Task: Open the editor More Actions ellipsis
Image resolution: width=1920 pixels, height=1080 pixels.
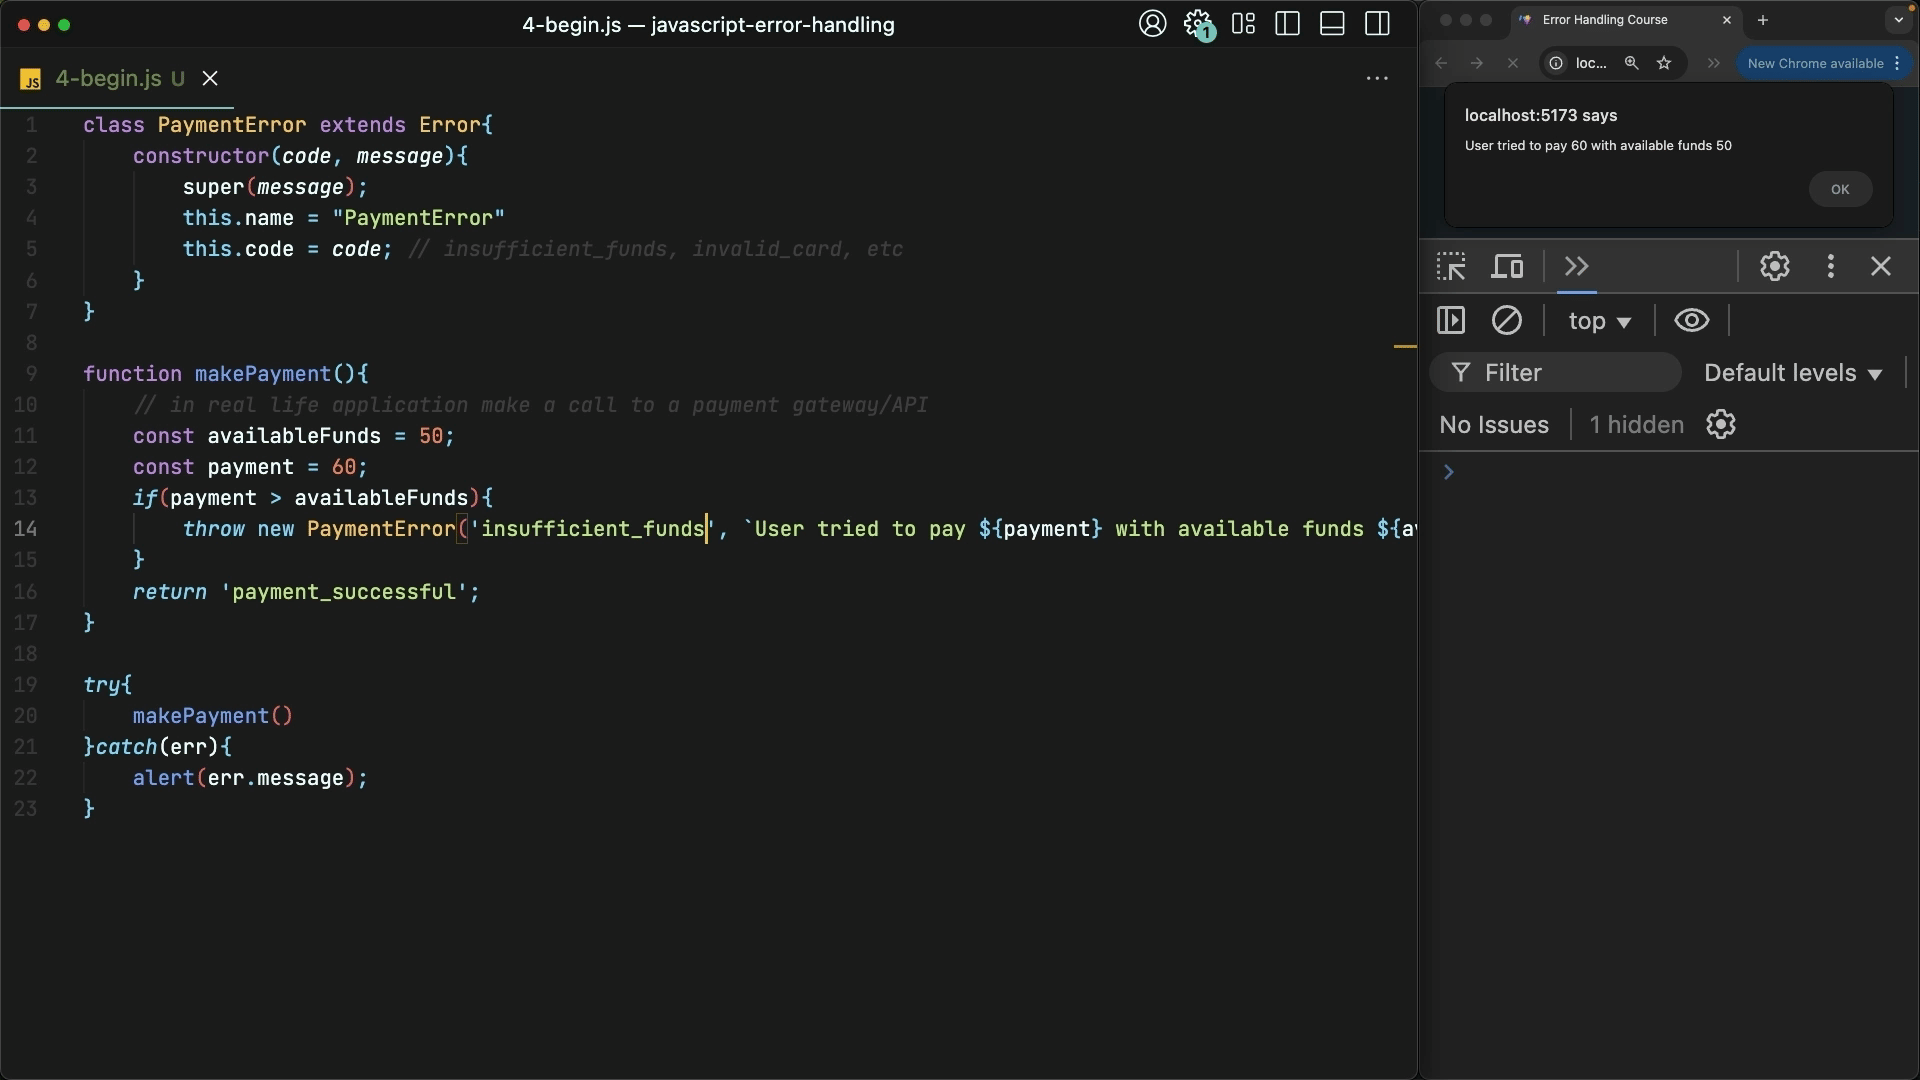Action: 1377,79
